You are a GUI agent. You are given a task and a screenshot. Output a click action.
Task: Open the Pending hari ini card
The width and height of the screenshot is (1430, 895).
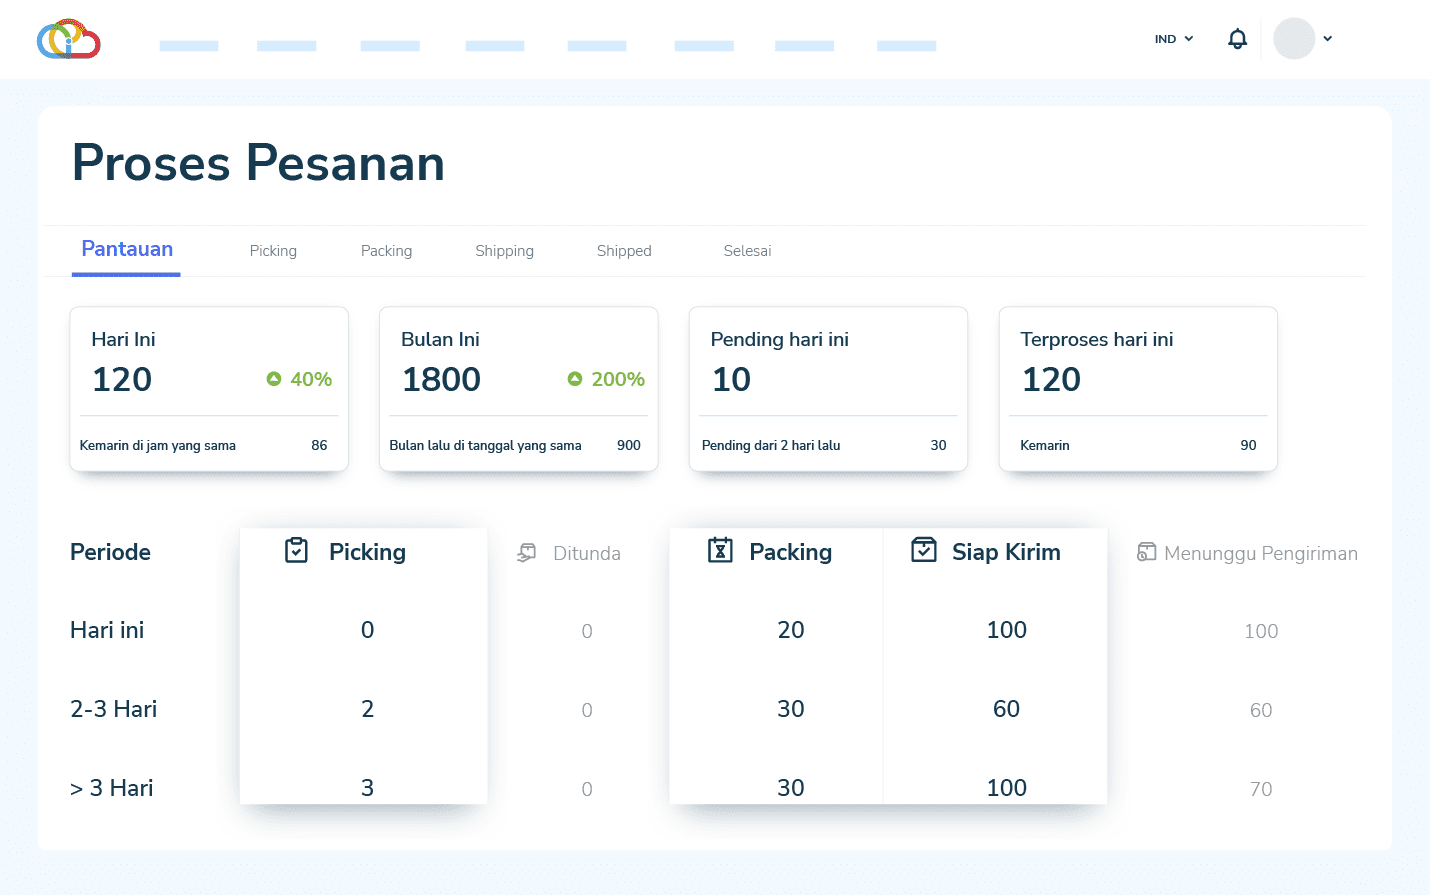pyautogui.click(x=828, y=388)
